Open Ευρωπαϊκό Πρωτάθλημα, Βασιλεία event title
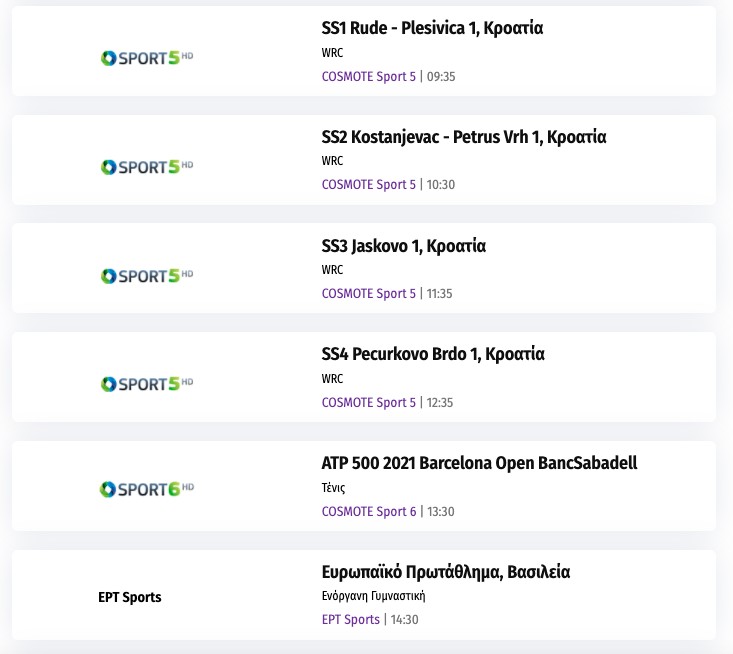The width and height of the screenshot is (733, 654). tap(446, 572)
